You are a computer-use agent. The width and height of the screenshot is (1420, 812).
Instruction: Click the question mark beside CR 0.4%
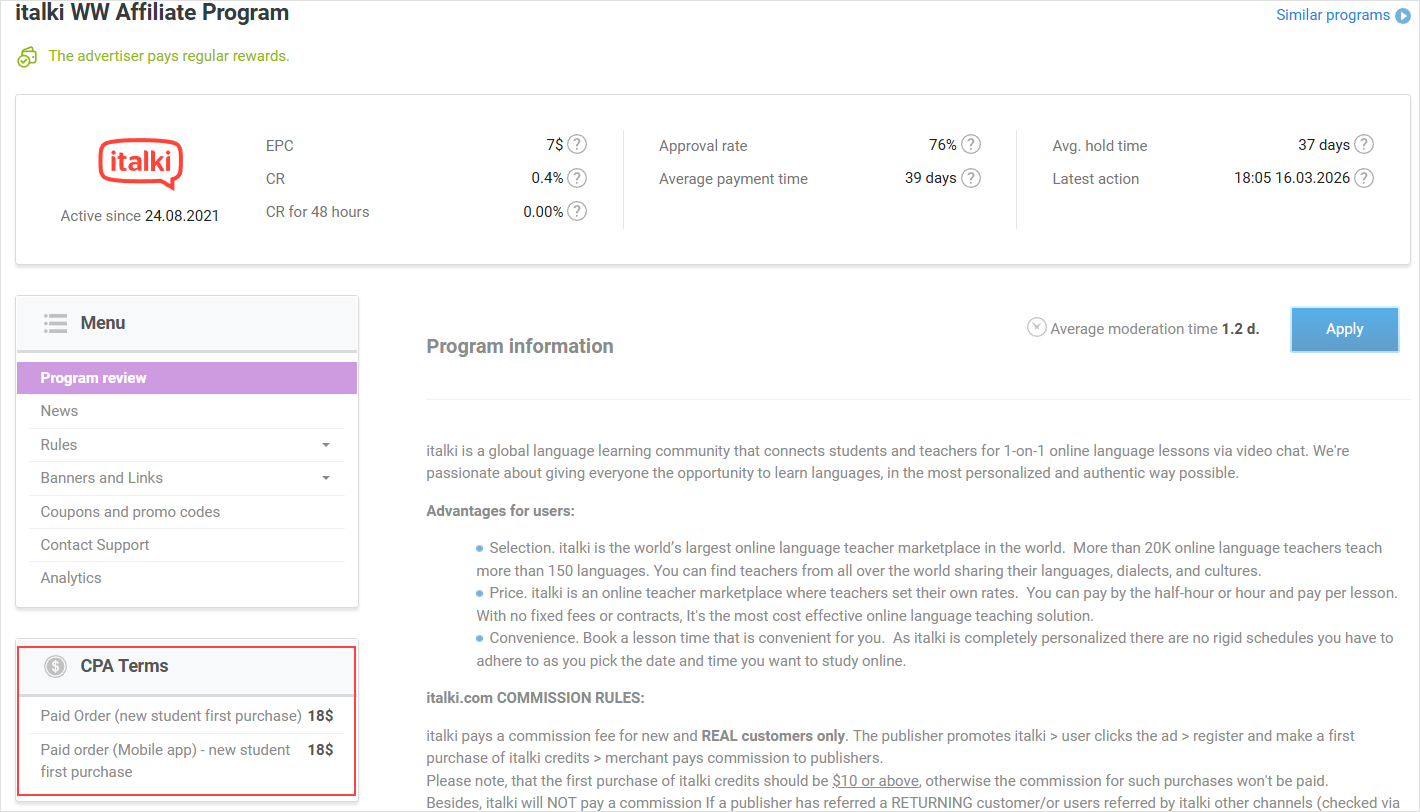(x=577, y=178)
